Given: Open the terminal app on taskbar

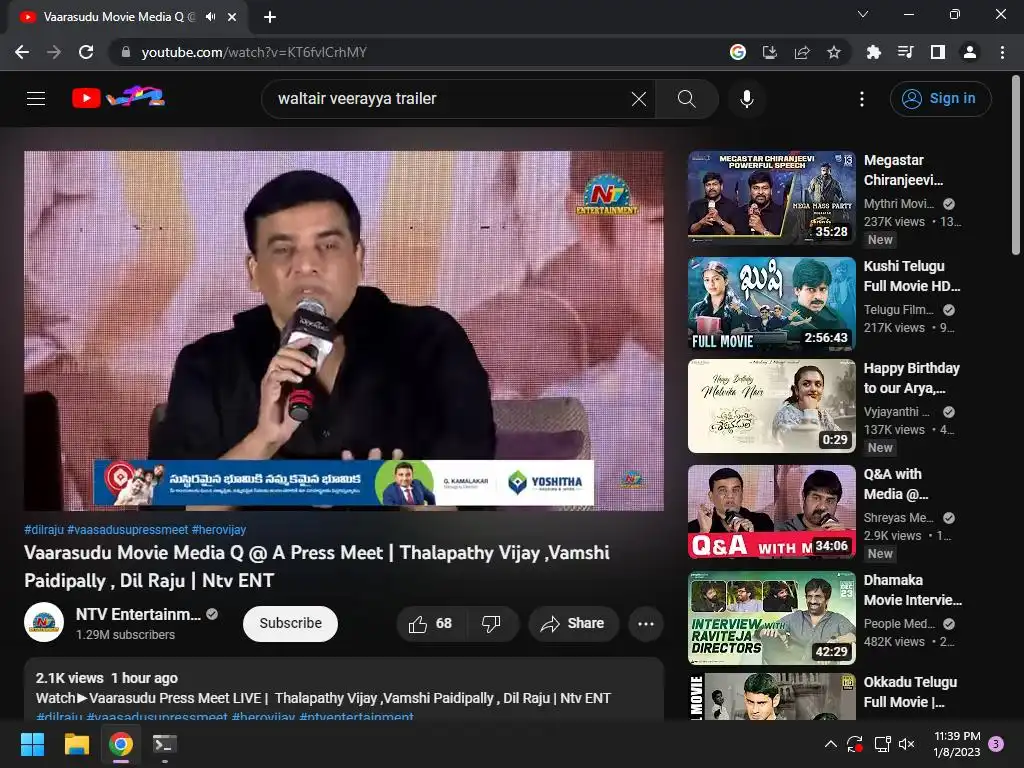Looking at the screenshot, I should [x=165, y=744].
